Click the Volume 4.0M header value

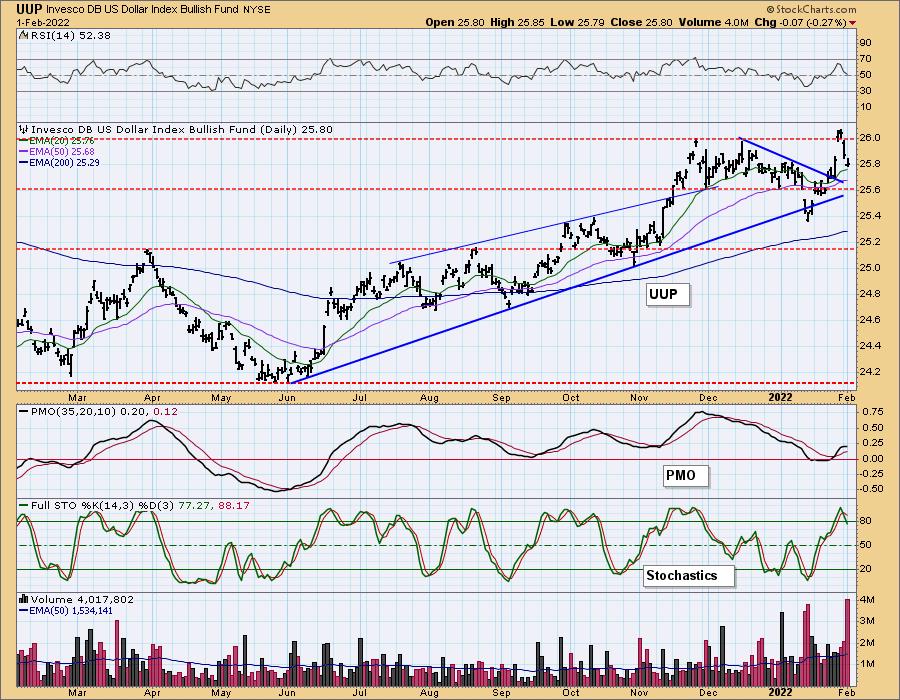[713, 22]
